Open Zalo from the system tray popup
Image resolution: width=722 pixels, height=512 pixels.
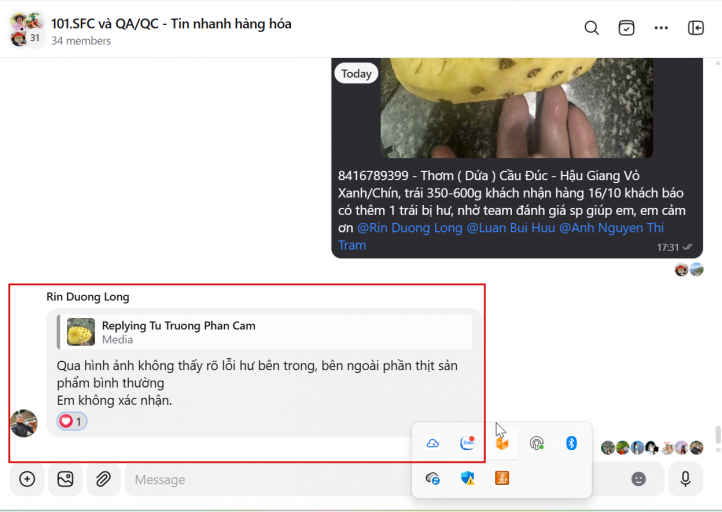[x=467, y=443]
